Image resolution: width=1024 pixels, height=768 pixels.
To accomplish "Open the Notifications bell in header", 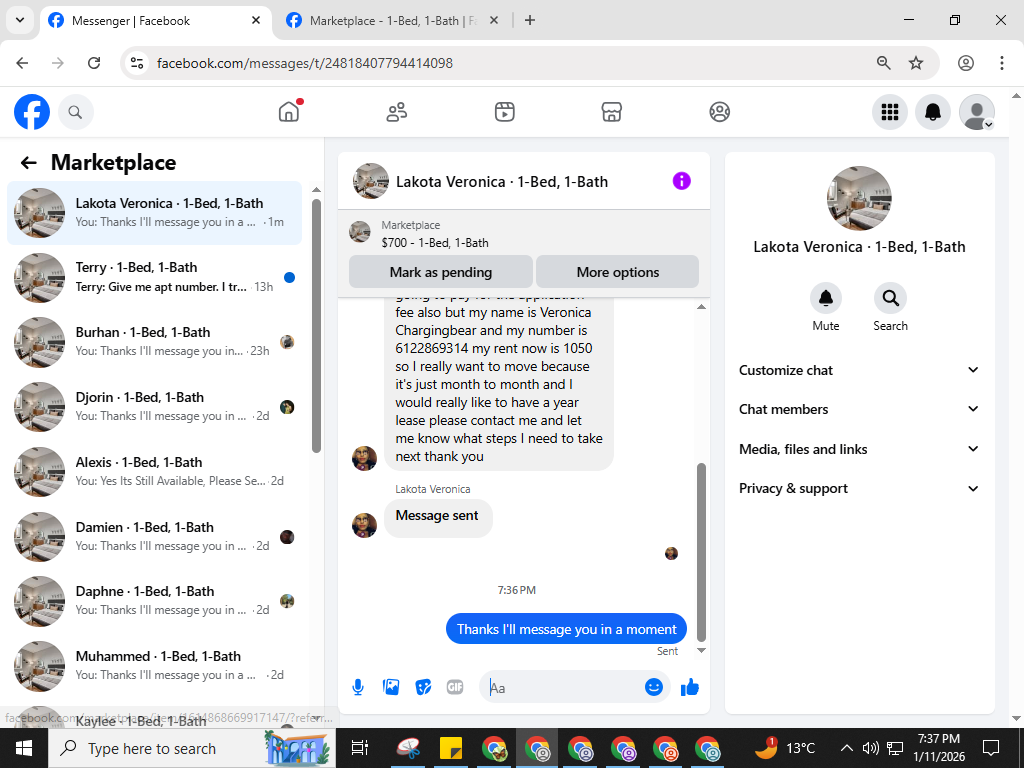I will click(x=933, y=112).
